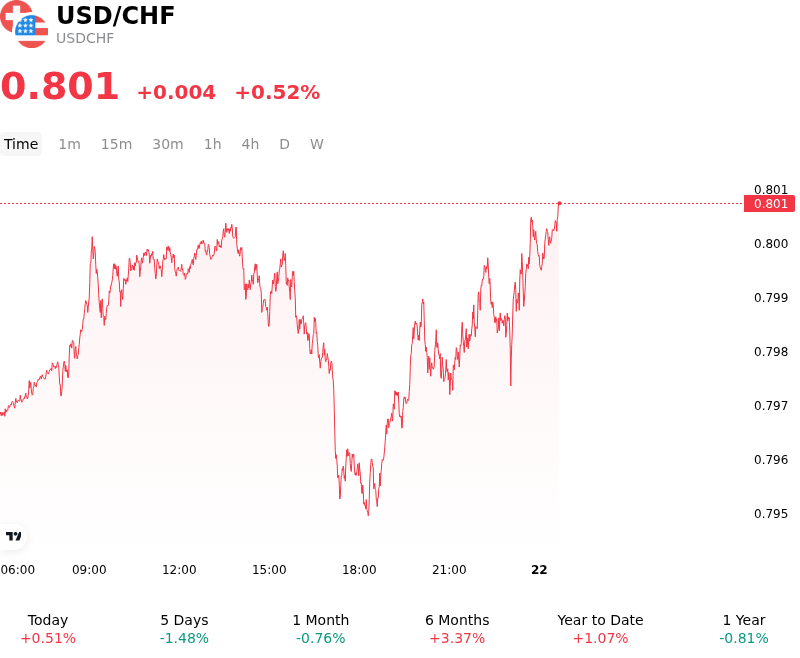Image resolution: width=800 pixels, height=658 pixels.
Task: Open the USD/CHF symbol title
Action: click(x=115, y=15)
